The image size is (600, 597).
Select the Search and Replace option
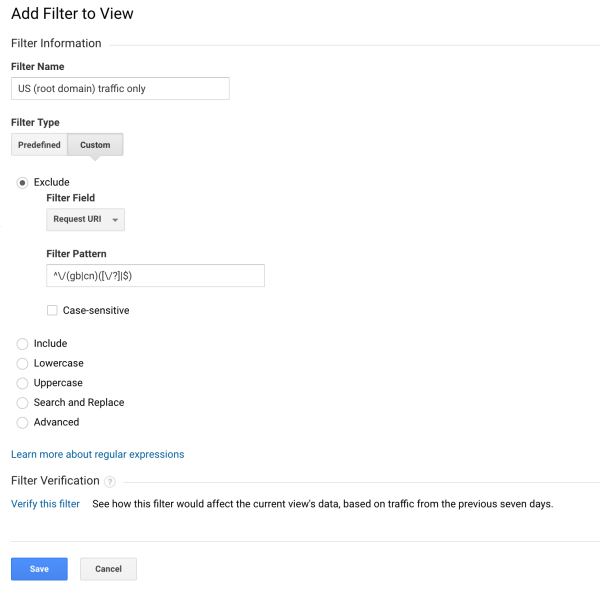pyautogui.click(x=22, y=403)
